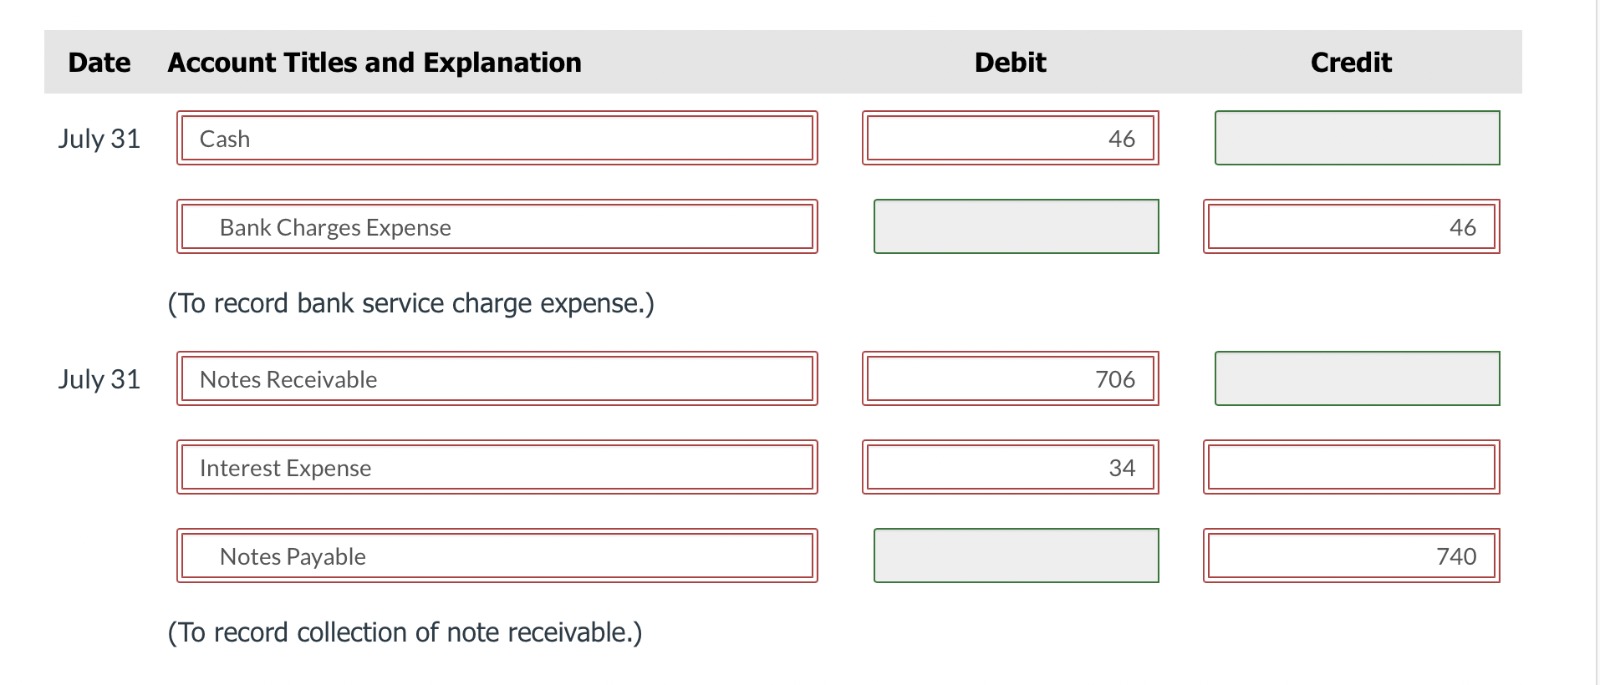Click the credit field showing 46
Image resolution: width=1600 pixels, height=685 pixels.
[1351, 227]
